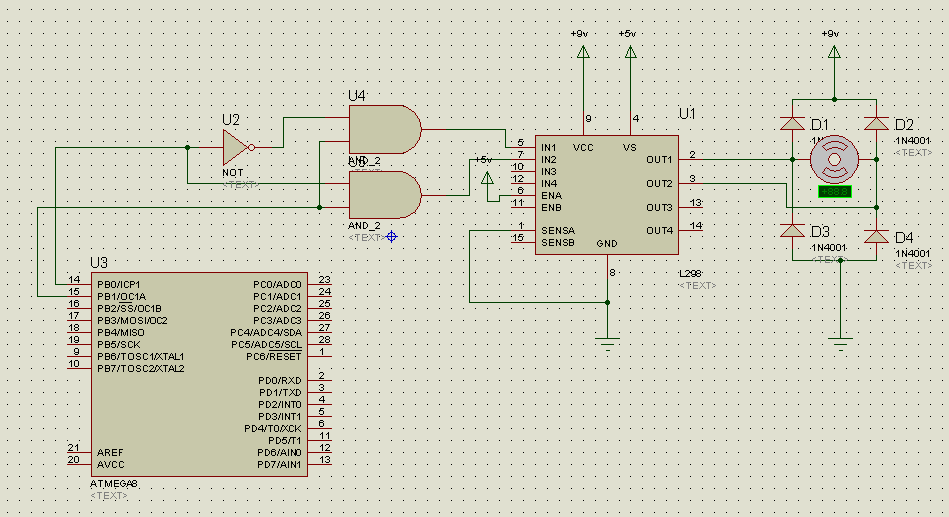Click +9v power terminal on L298 pin 9
This screenshot has width=949, height=517.
(583, 52)
